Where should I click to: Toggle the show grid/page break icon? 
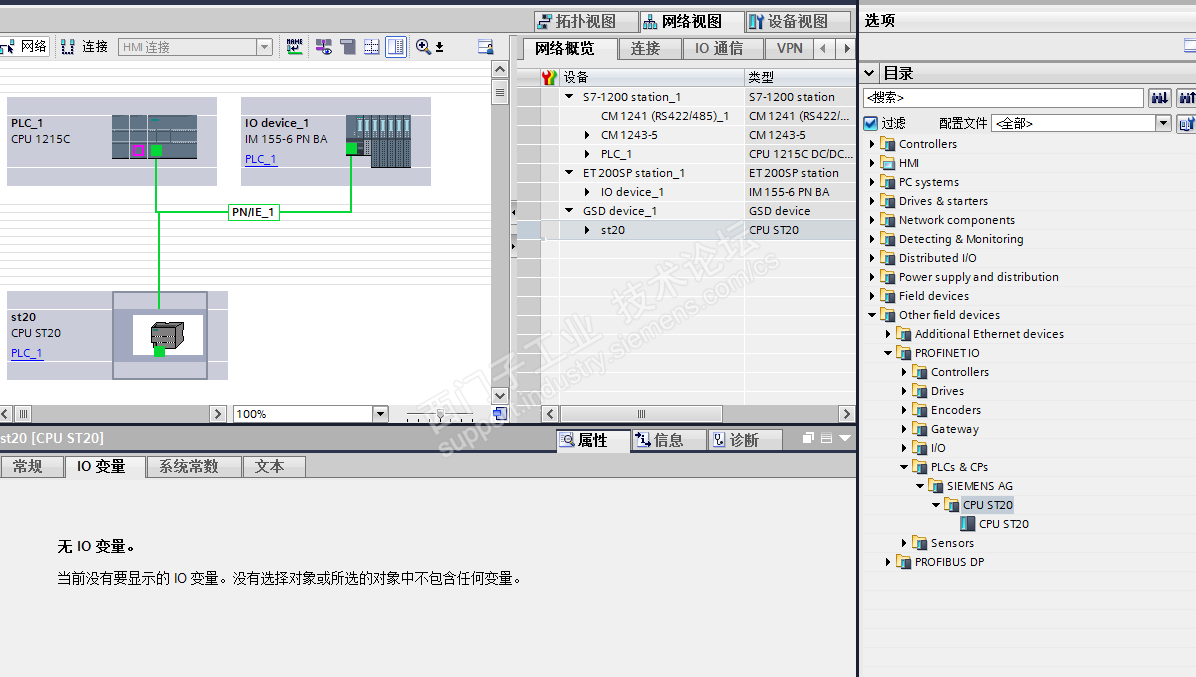click(x=371, y=47)
